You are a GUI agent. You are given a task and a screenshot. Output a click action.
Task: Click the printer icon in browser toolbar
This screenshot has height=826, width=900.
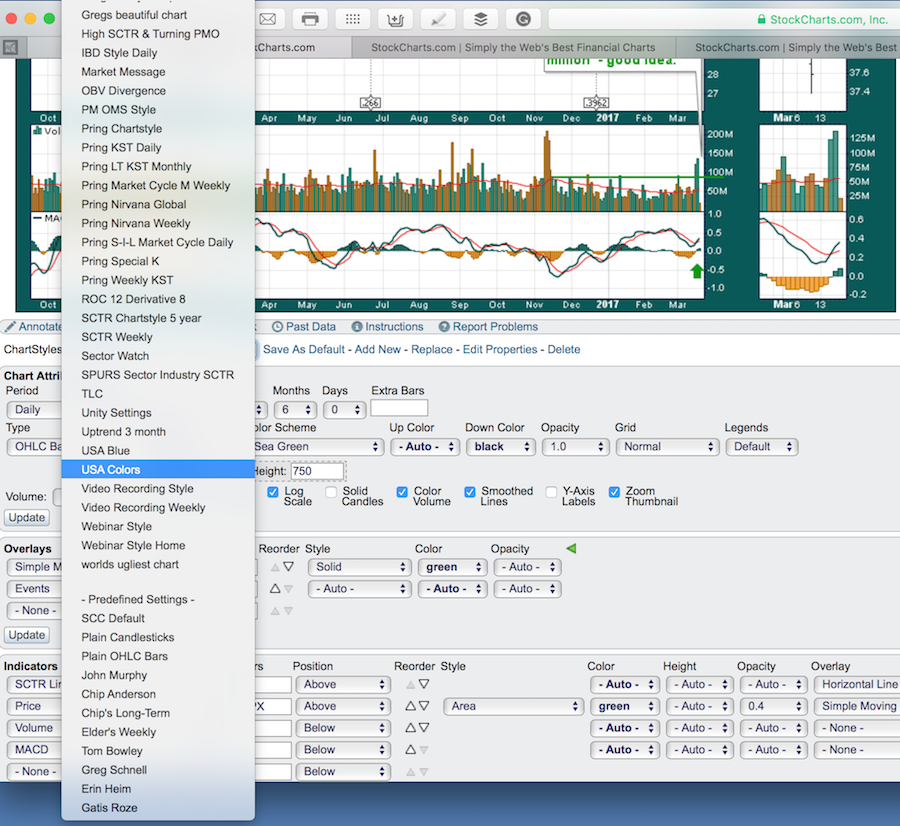tap(310, 19)
